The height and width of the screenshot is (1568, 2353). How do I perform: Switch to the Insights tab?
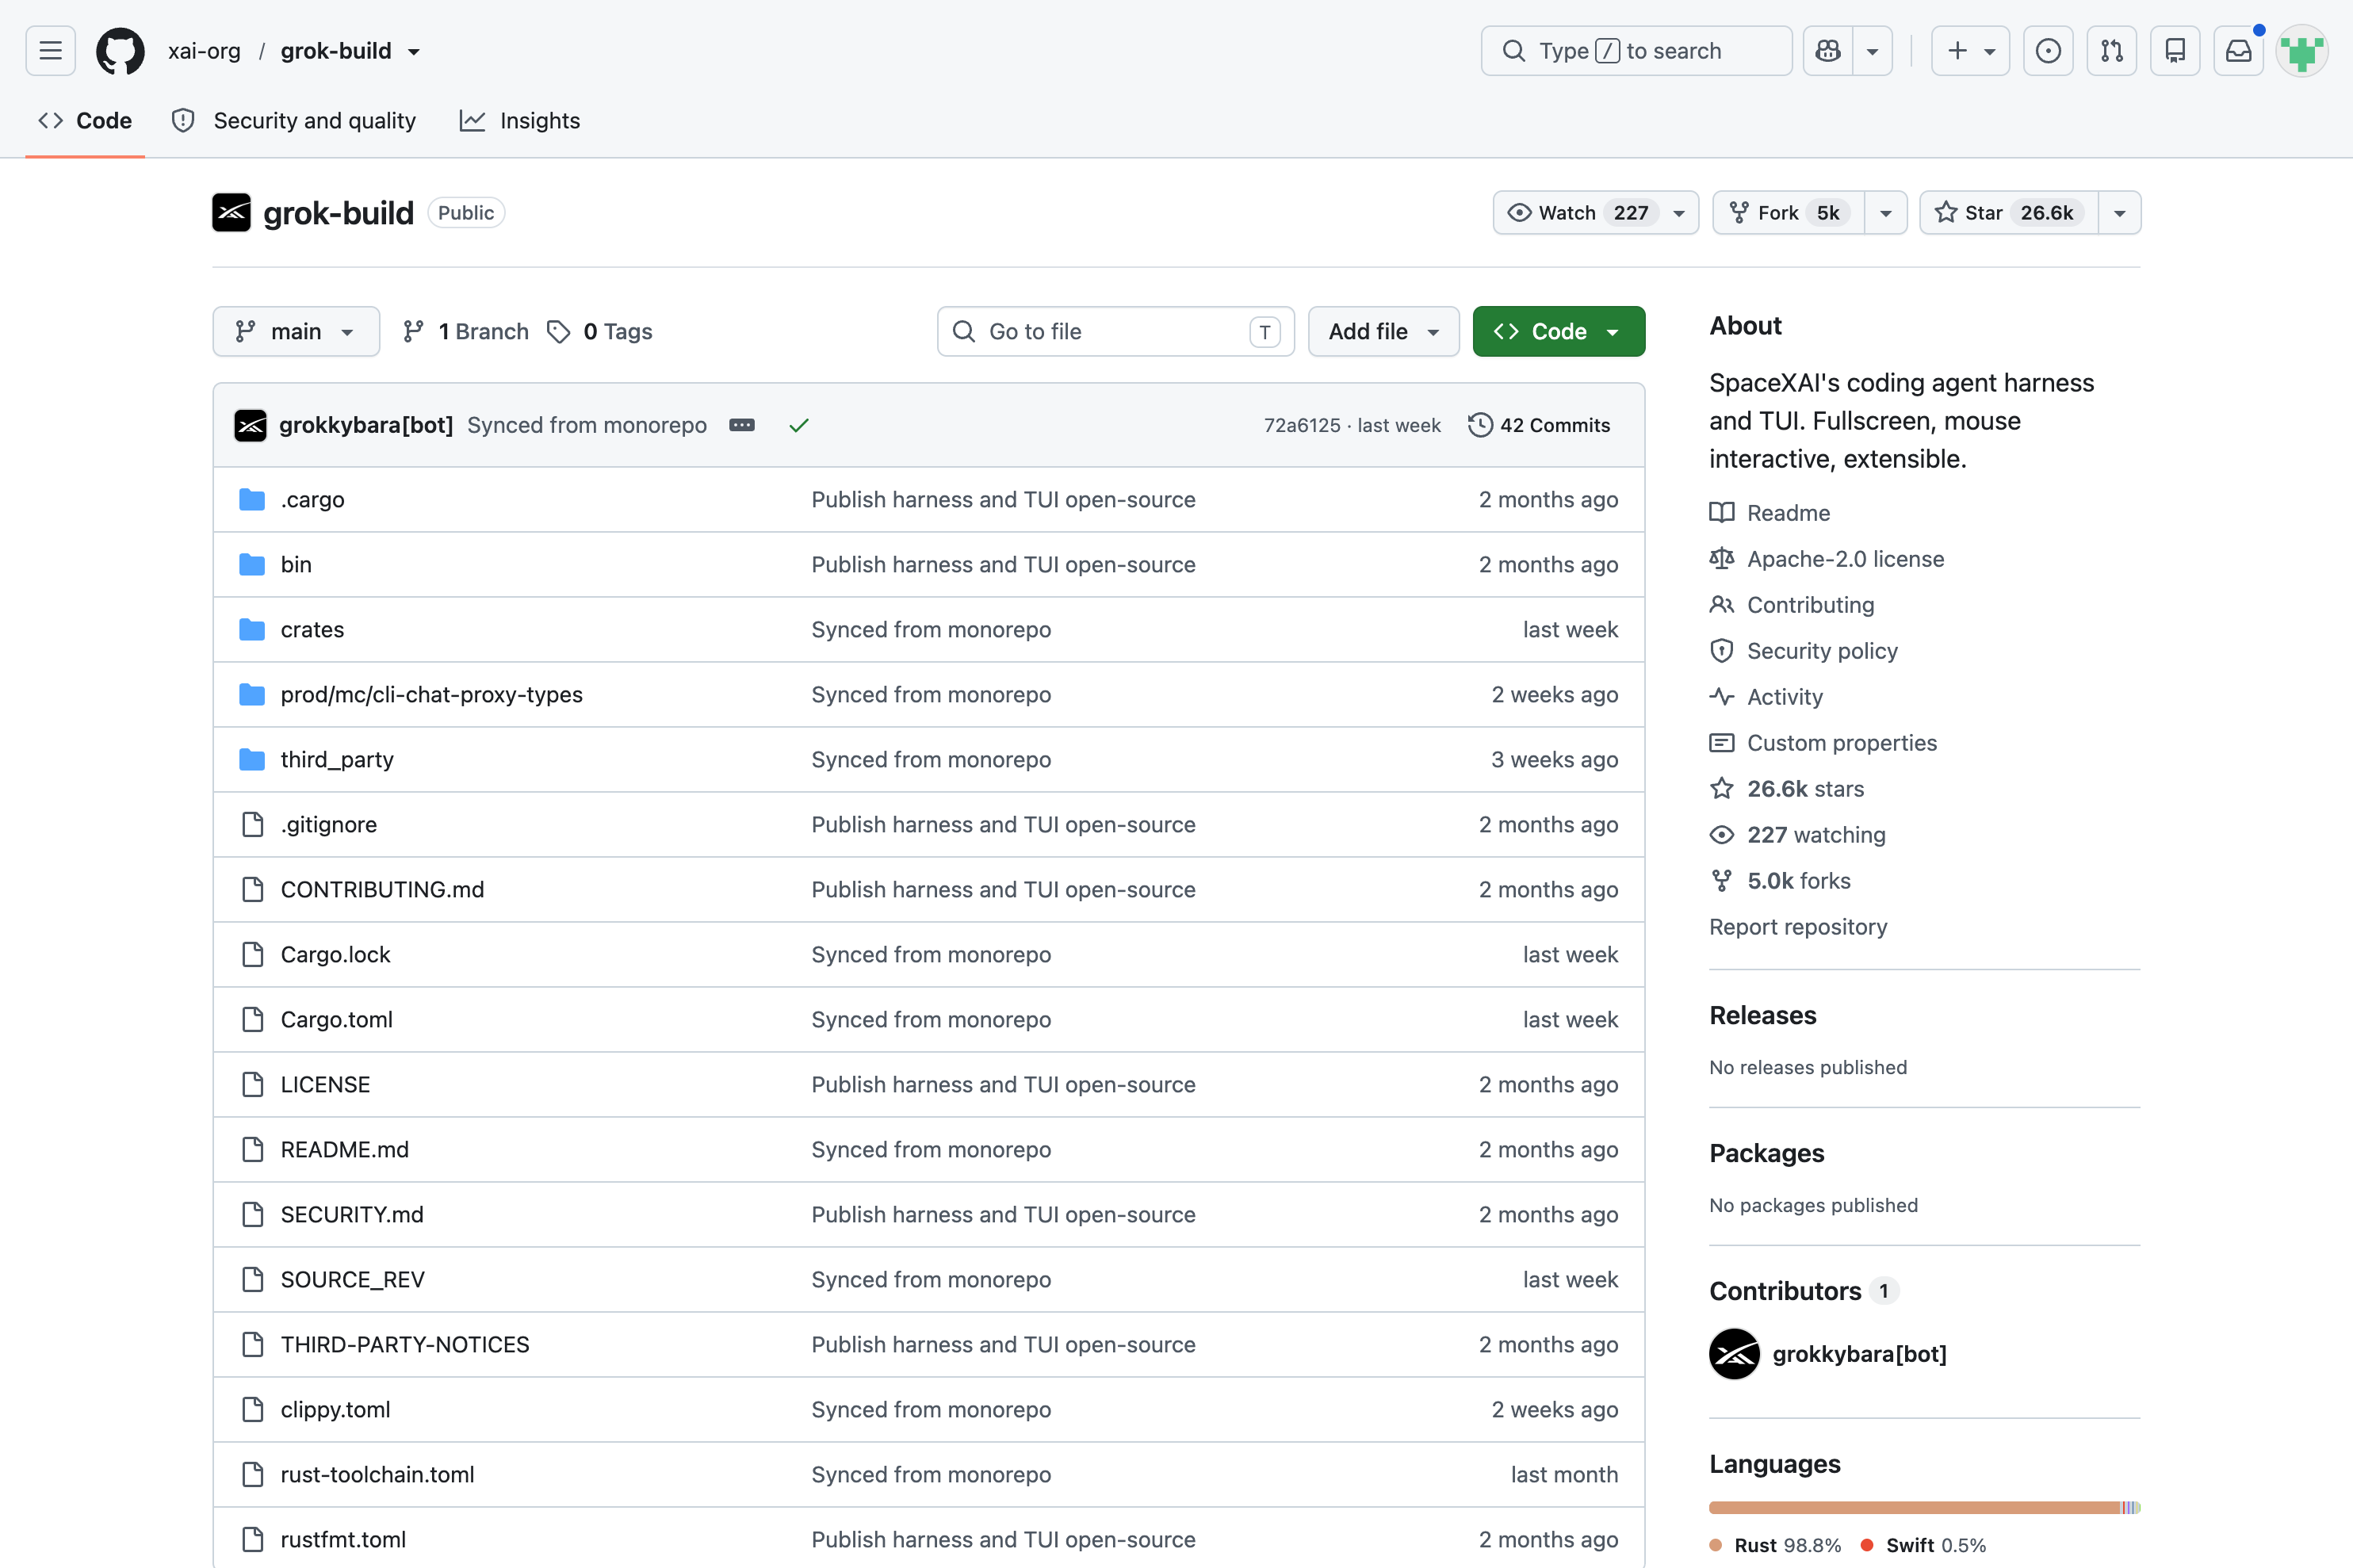tap(520, 121)
